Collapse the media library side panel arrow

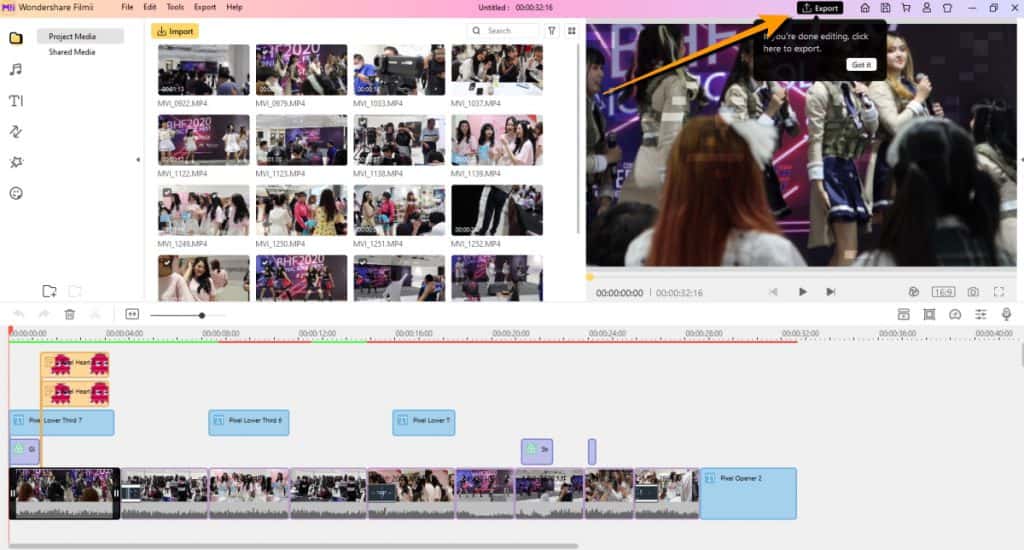pos(139,160)
